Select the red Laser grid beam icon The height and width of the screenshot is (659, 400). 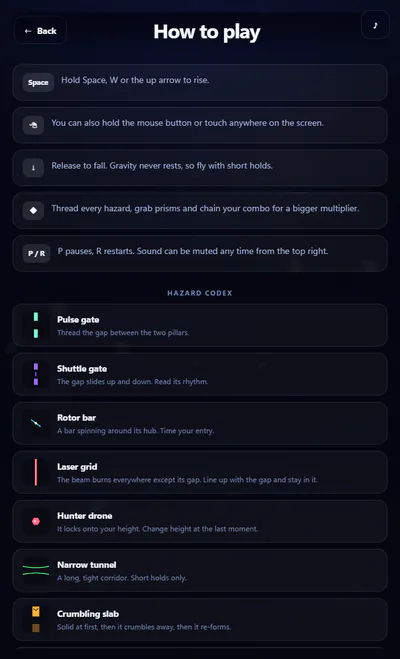pos(36,472)
